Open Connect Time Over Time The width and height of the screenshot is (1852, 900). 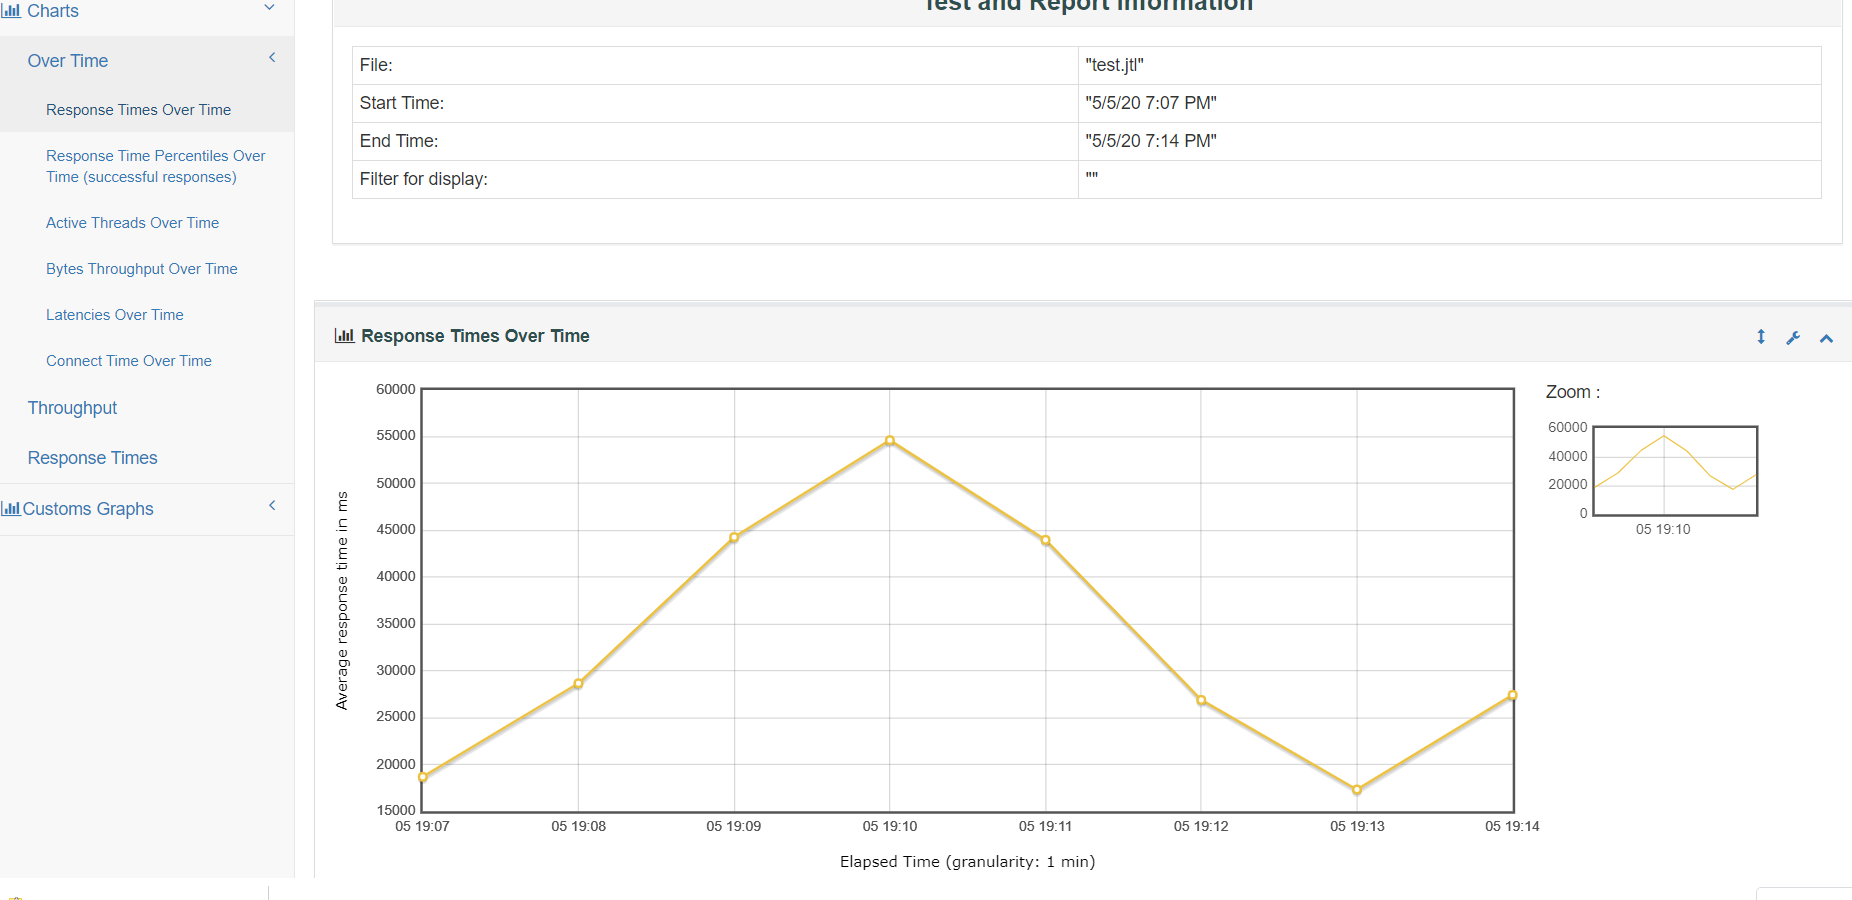click(x=128, y=361)
